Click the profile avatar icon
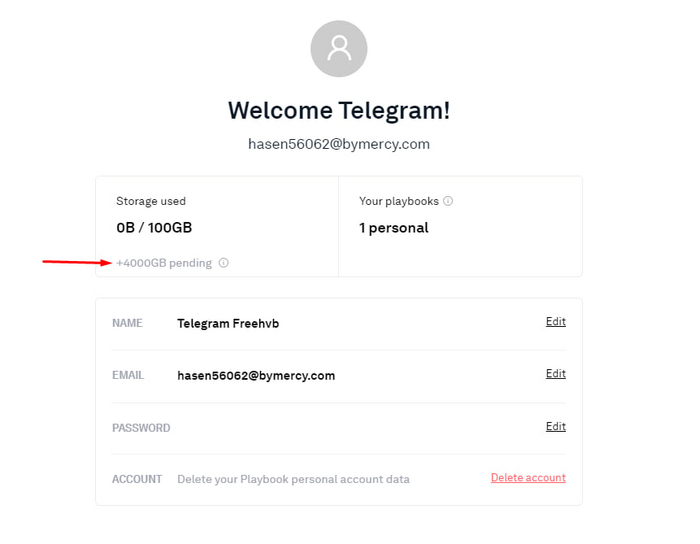 [x=339, y=48]
